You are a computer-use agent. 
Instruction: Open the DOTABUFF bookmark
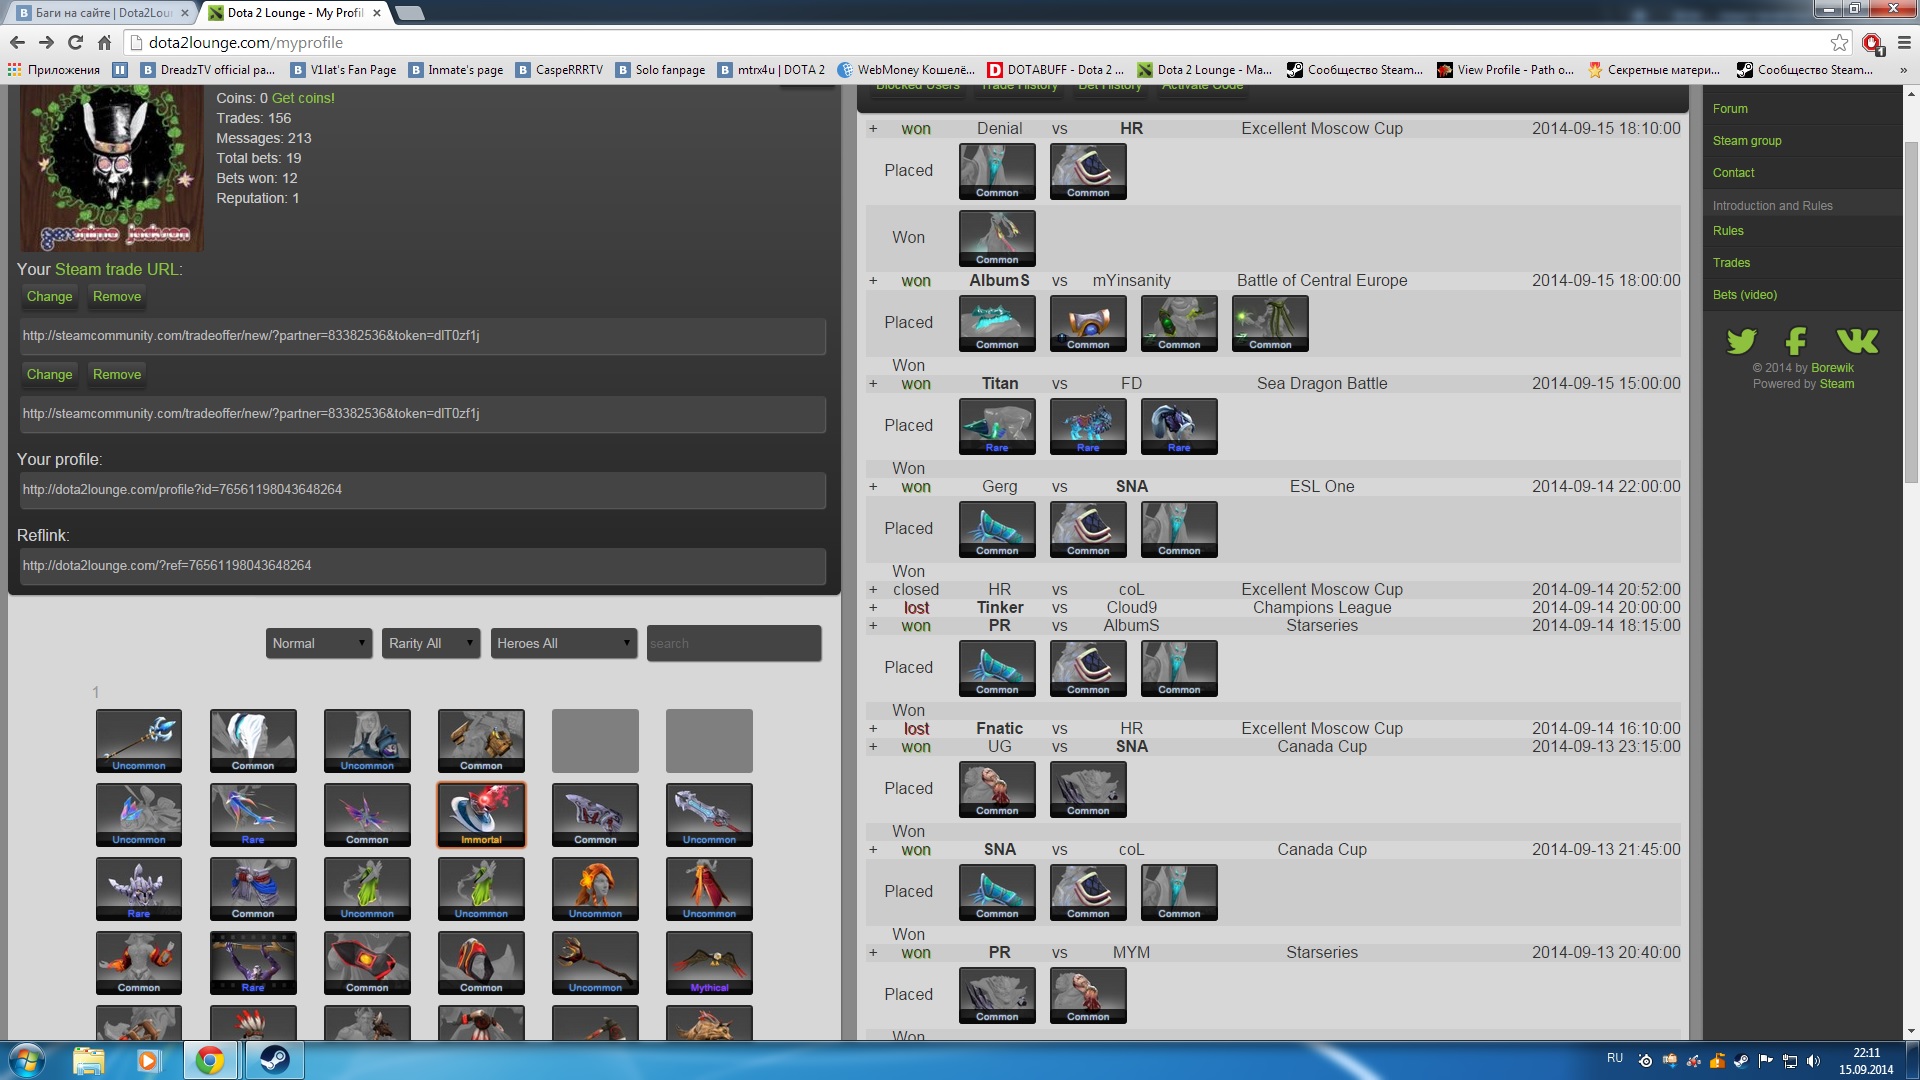(1056, 70)
